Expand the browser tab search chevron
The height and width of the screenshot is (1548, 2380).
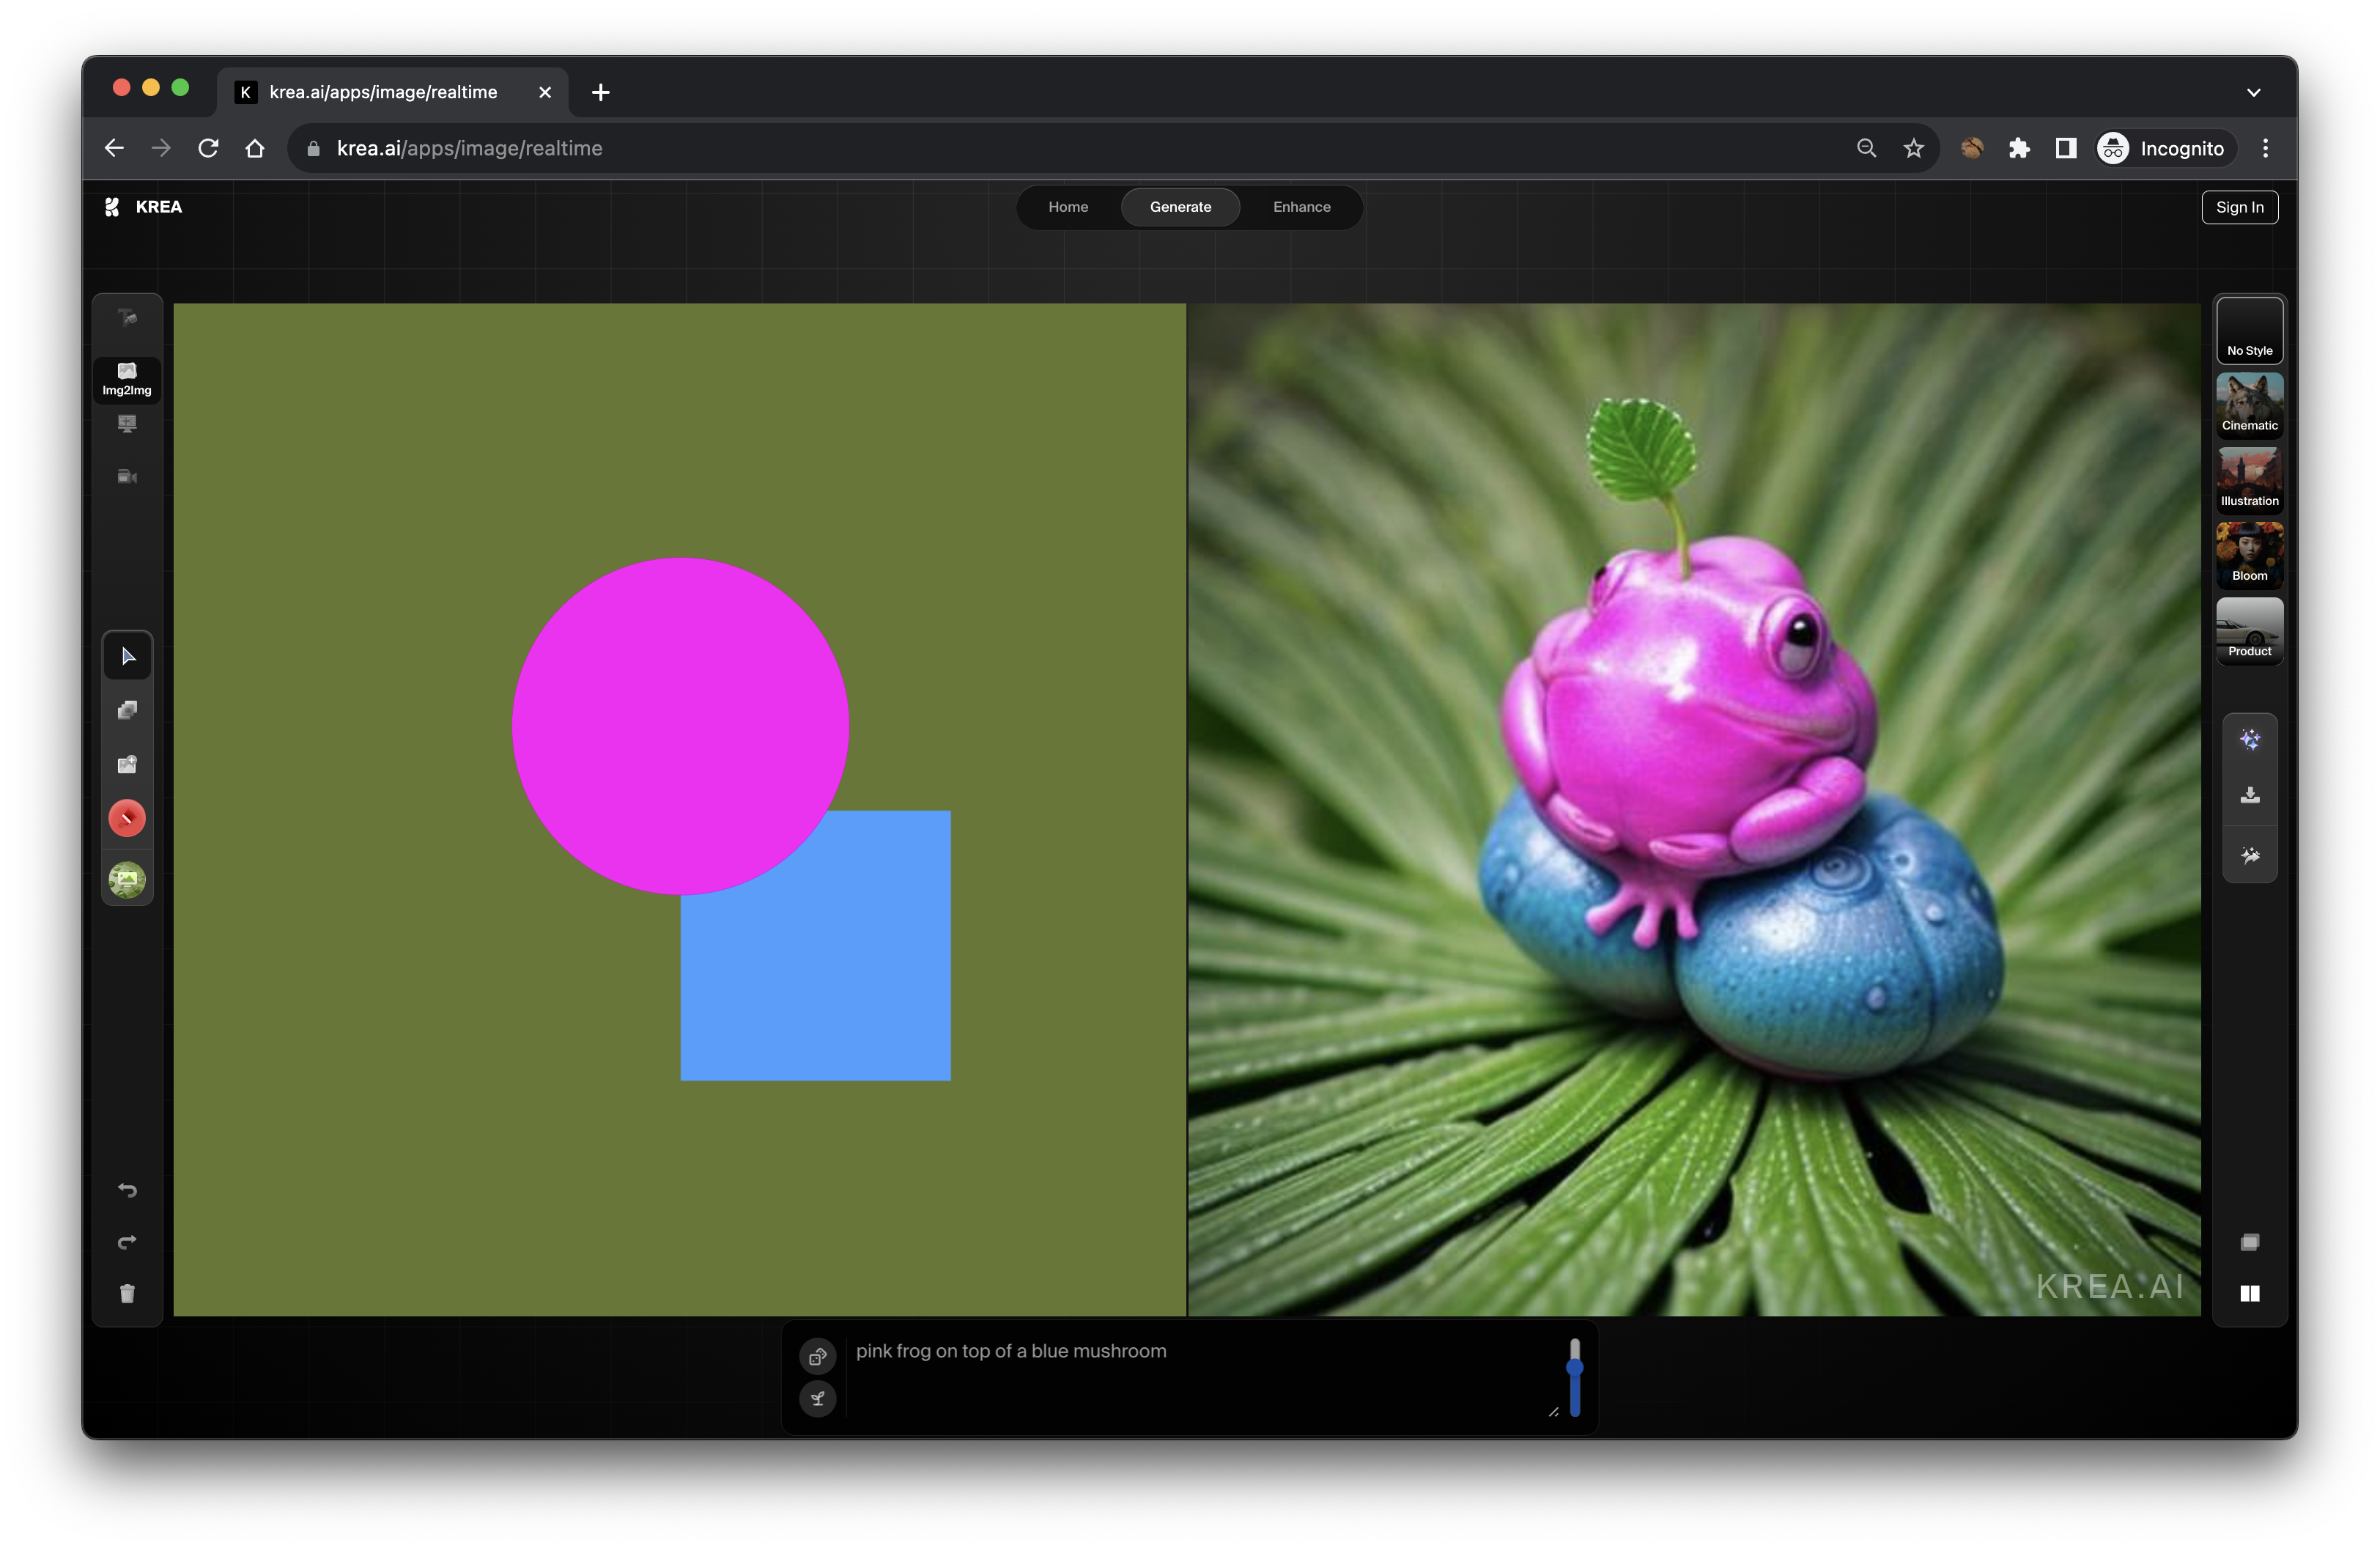point(2253,92)
